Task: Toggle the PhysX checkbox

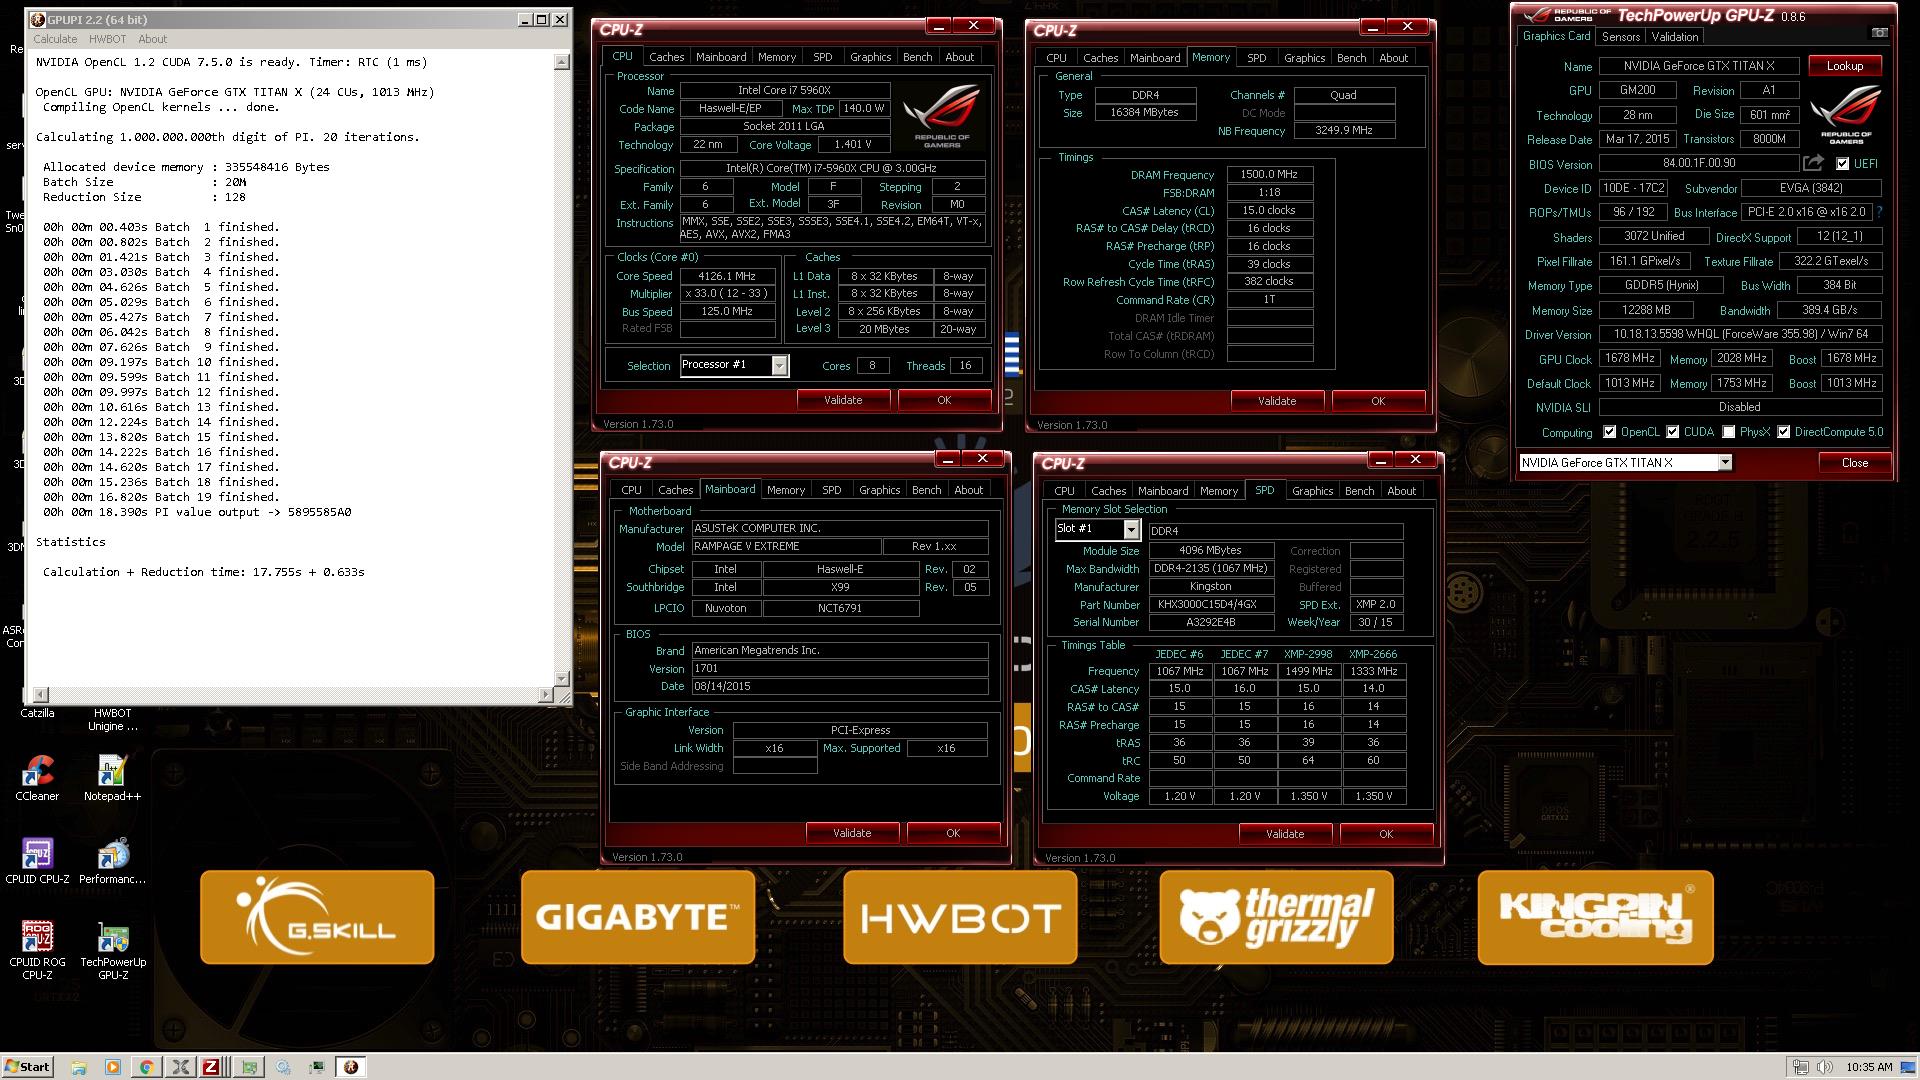Action: click(1728, 432)
